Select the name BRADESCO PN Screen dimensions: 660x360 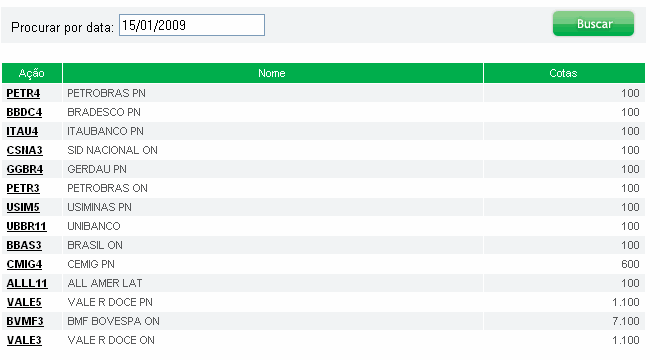[104, 112]
